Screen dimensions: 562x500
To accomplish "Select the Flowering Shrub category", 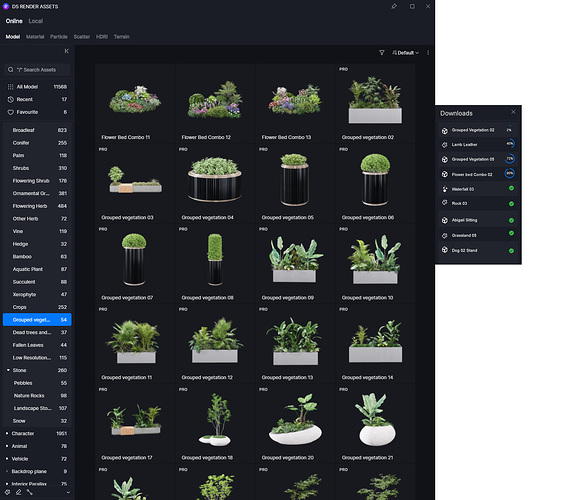I will (x=37, y=181).
